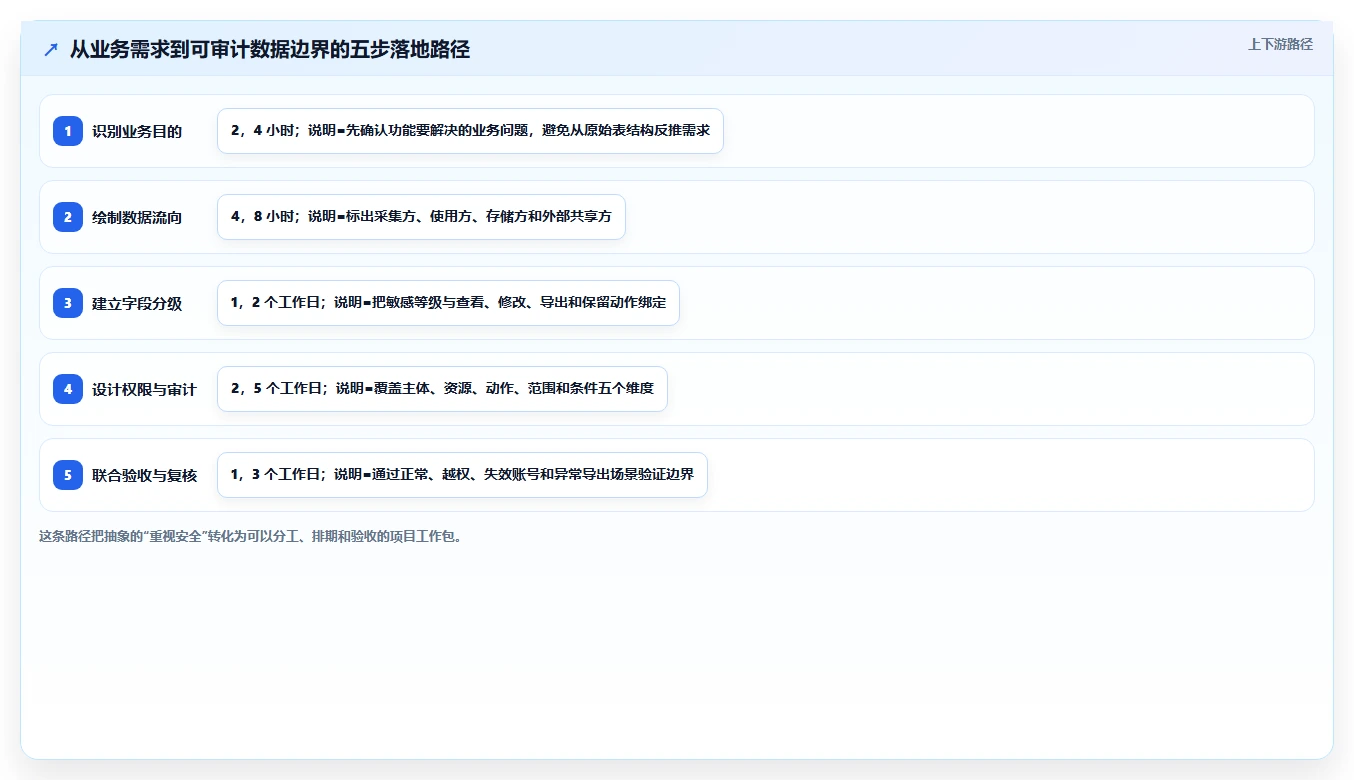Select step number badge 3
Viewport: 1354px width, 780px height.
click(x=68, y=303)
